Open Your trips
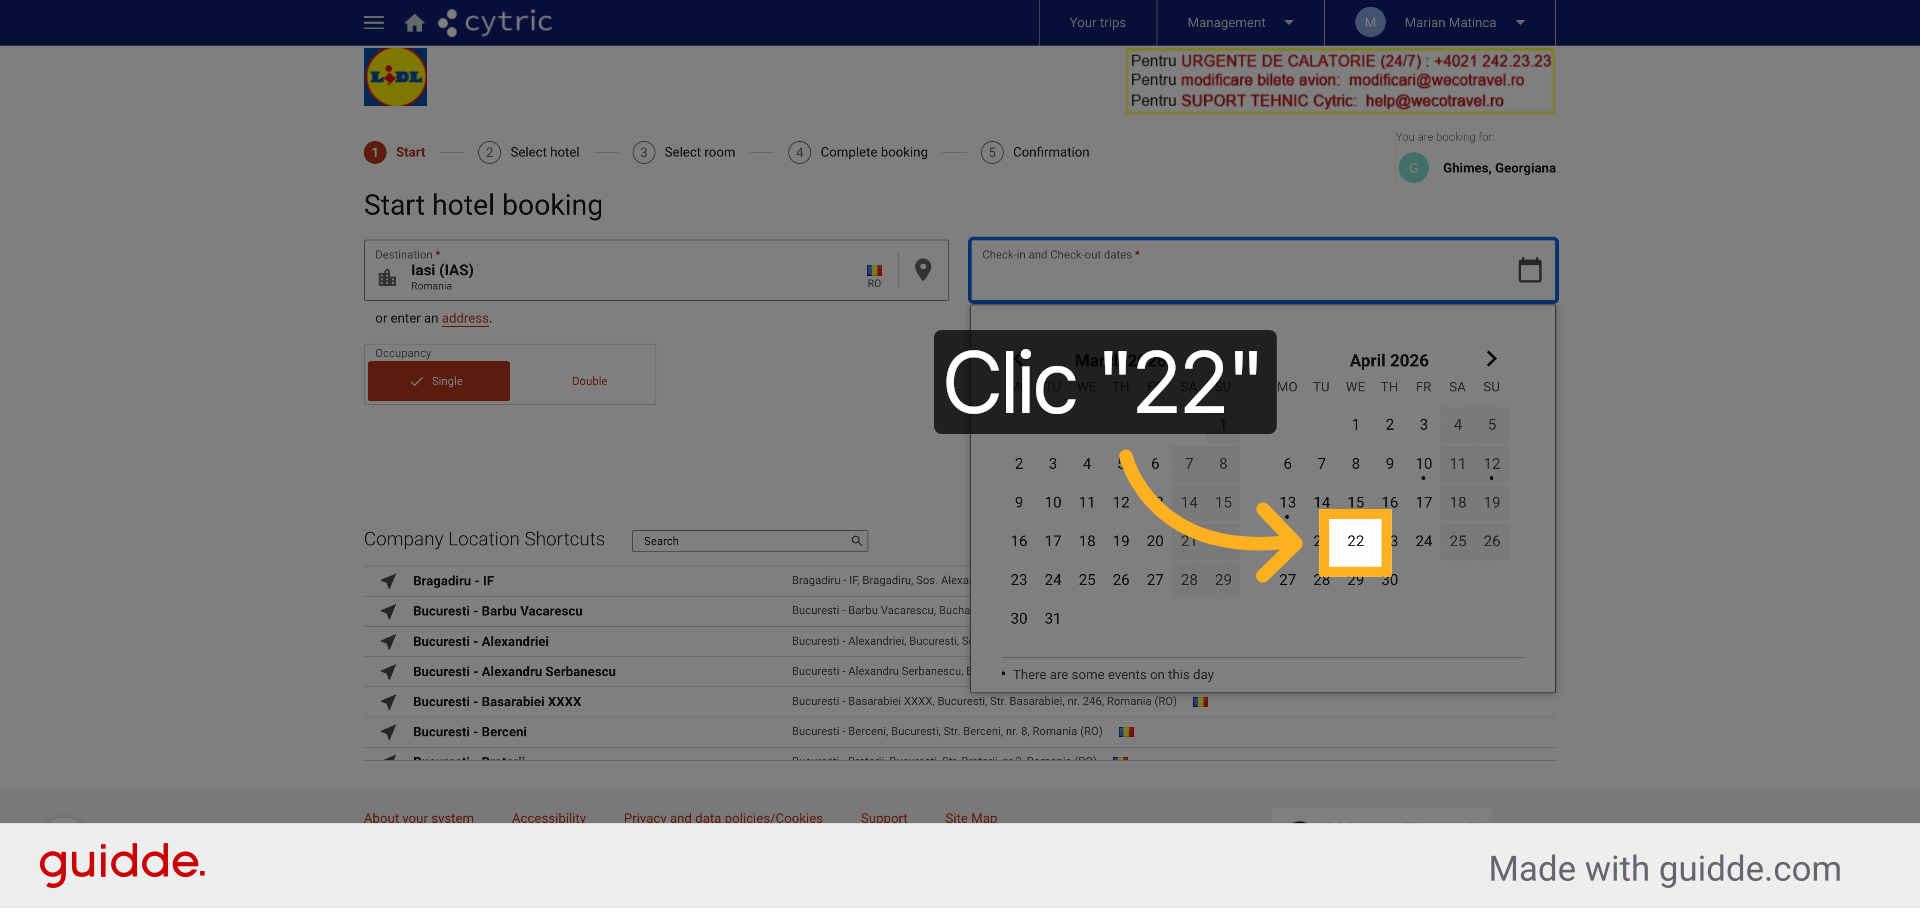The image size is (1920, 908). pyautogui.click(x=1098, y=22)
